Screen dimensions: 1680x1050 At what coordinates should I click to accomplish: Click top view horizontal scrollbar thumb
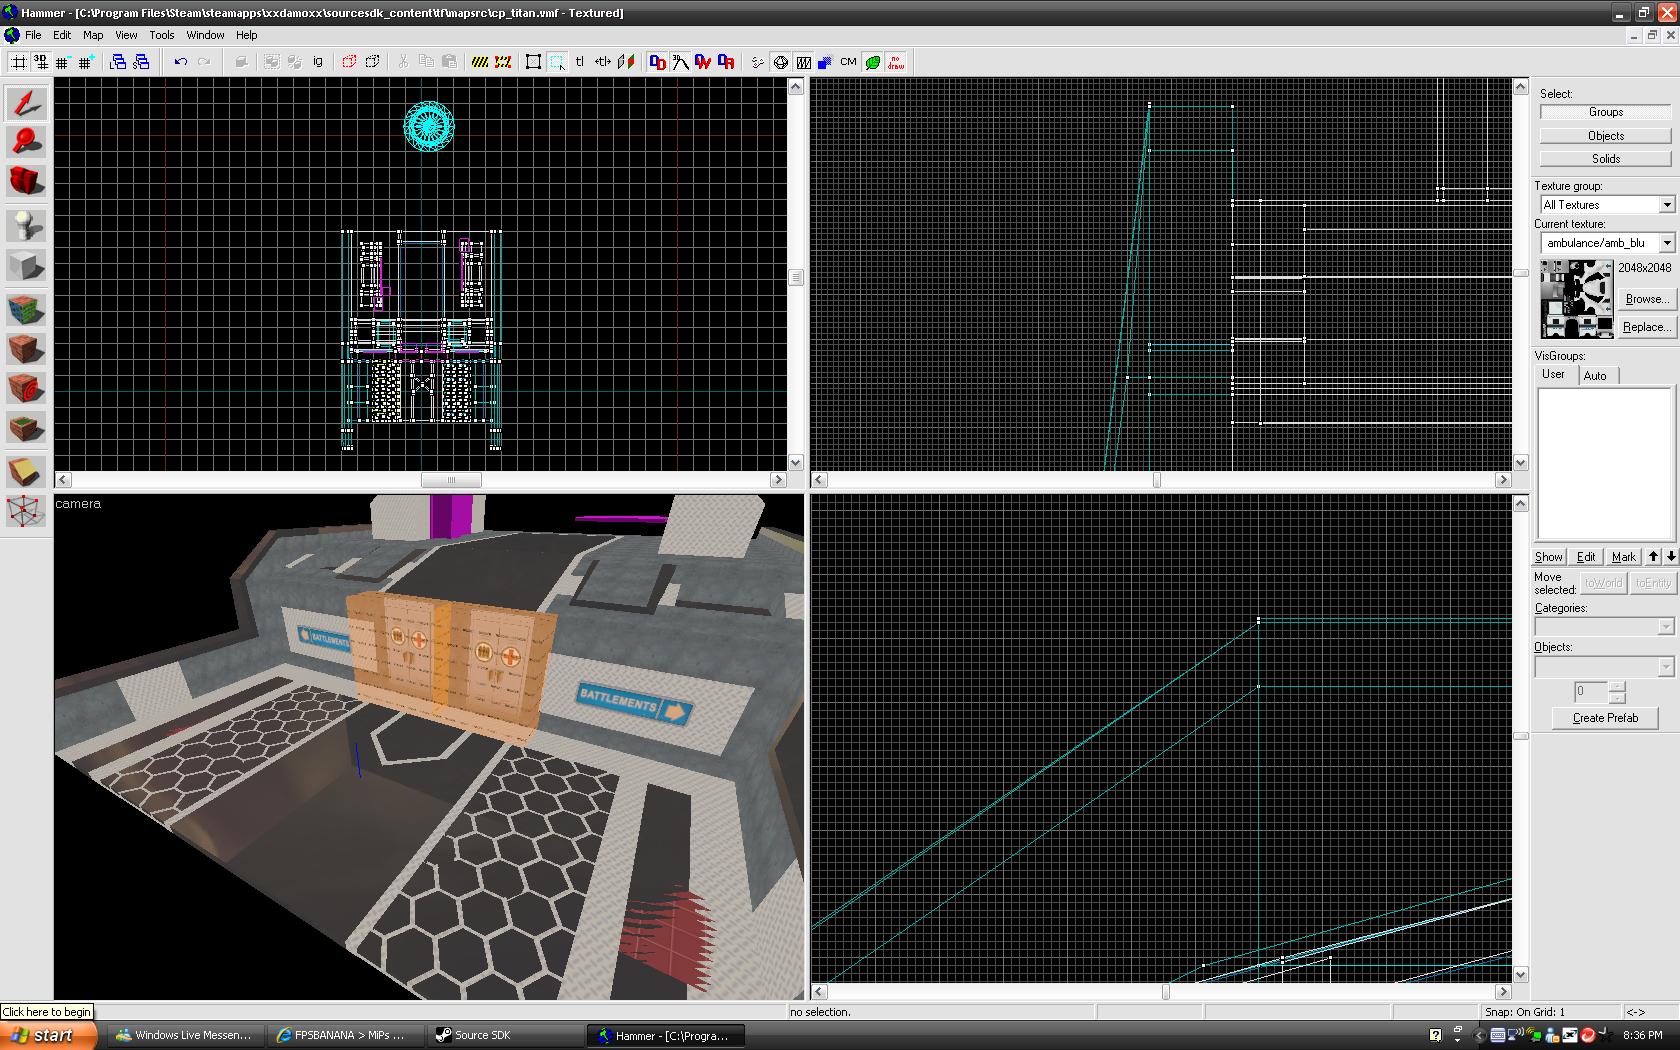[x=451, y=480]
